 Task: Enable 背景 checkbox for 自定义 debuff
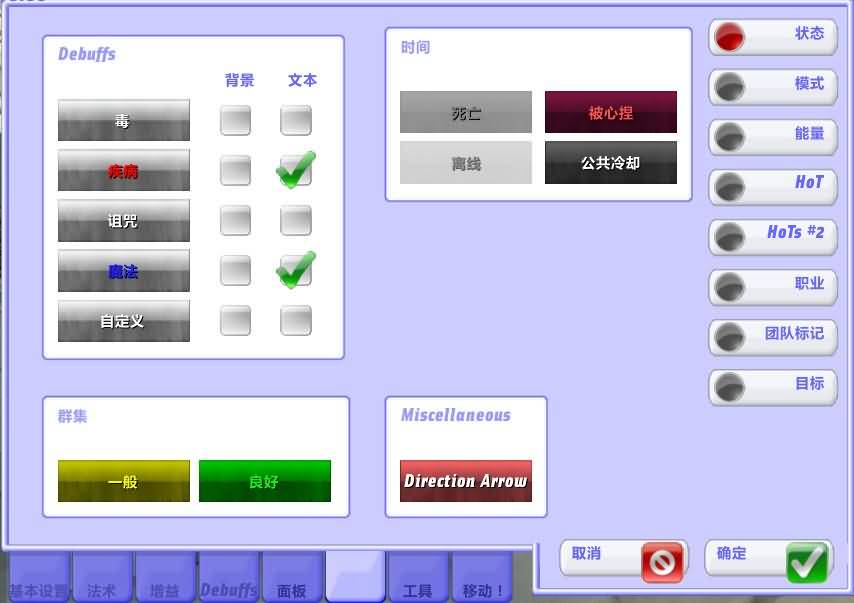click(235, 321)
